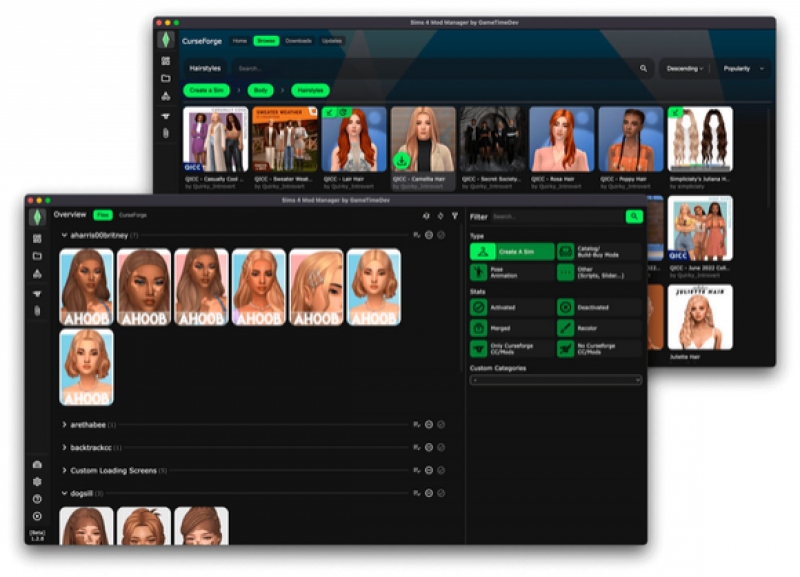Viewport: 800px width, 577px height.
Task: Select the Browse tab in CurseForge window
Action: (266, 41)
